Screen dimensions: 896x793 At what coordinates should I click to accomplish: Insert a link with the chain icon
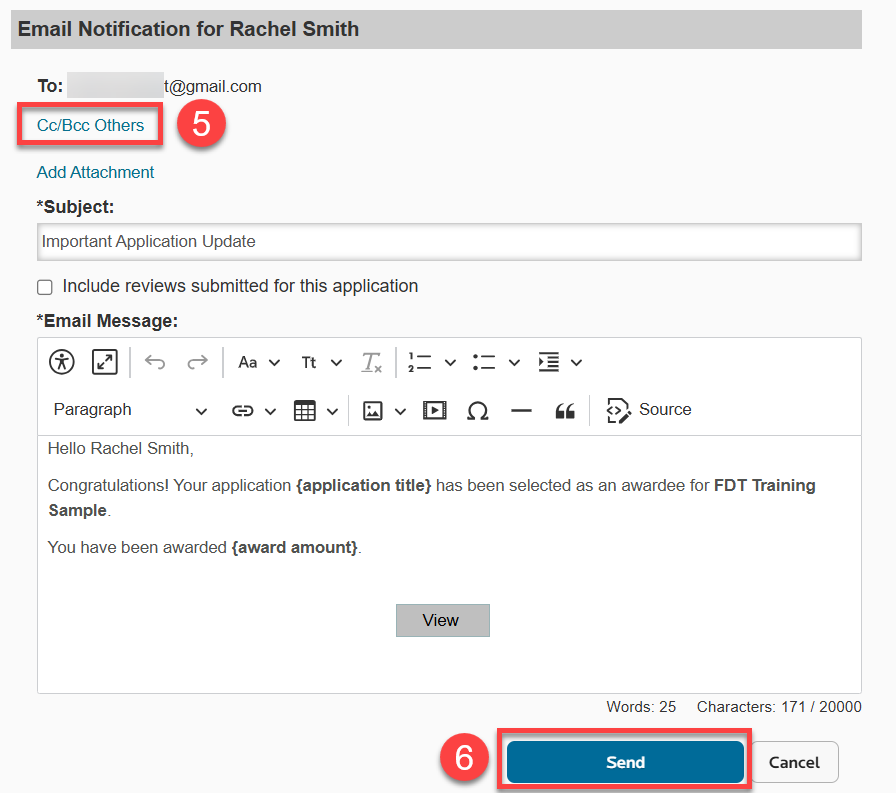pos(242,411)
